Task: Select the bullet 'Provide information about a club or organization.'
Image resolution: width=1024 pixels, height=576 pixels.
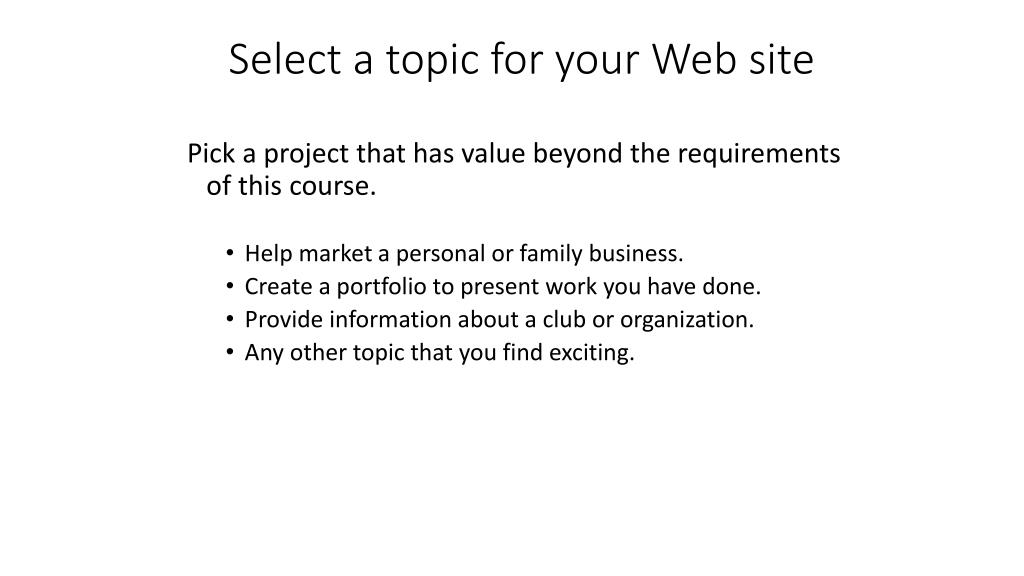Action: coord(499,319)
